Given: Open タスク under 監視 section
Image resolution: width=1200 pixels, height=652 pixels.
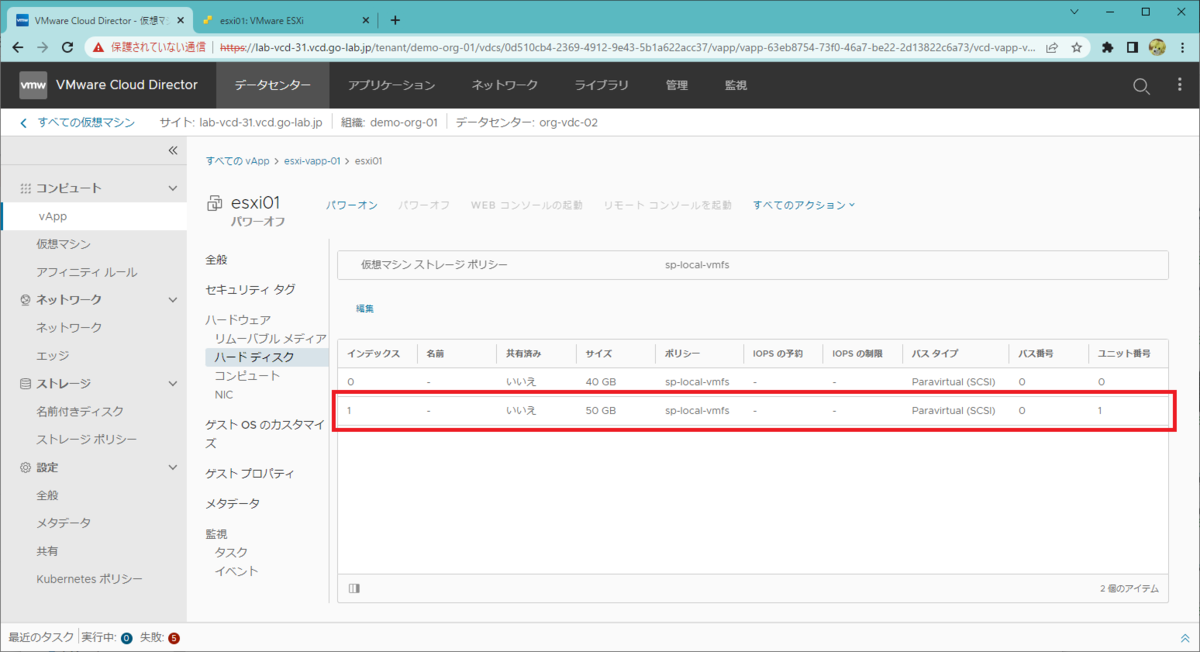Looking at the screenshot, I should pyautogui.click(x=231, y=552).
